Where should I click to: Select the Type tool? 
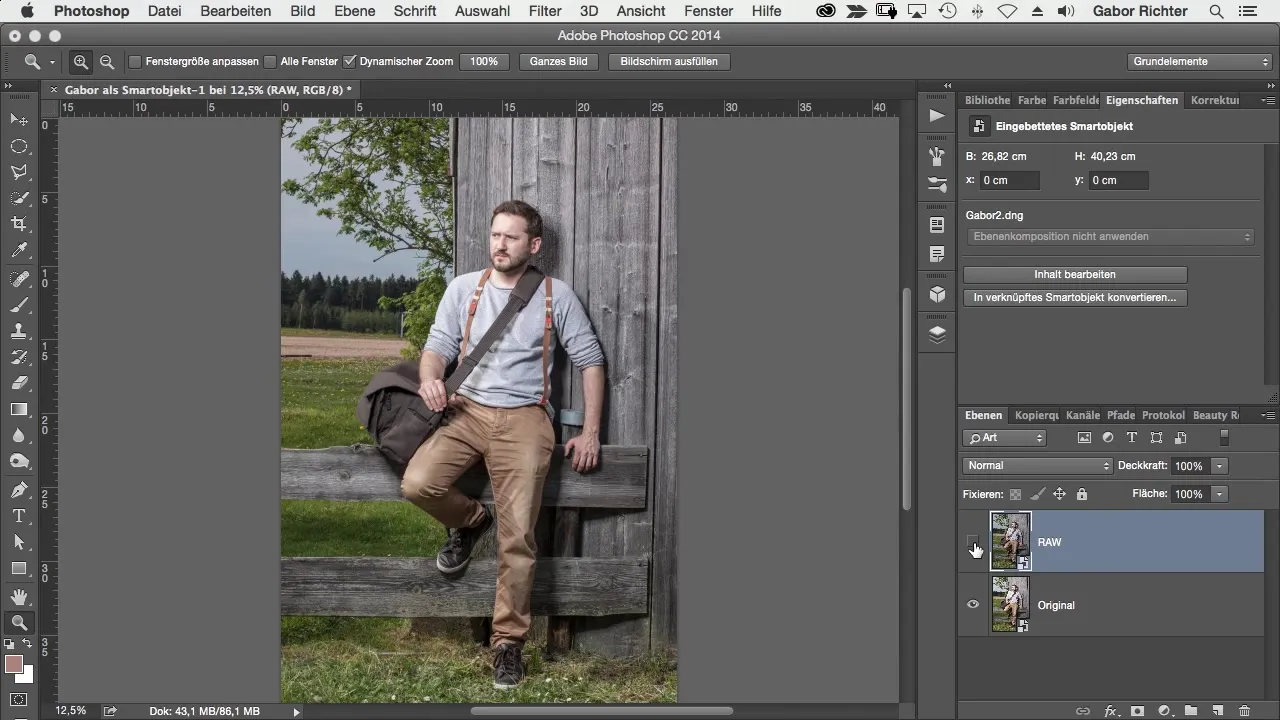(x=19, y=516)
